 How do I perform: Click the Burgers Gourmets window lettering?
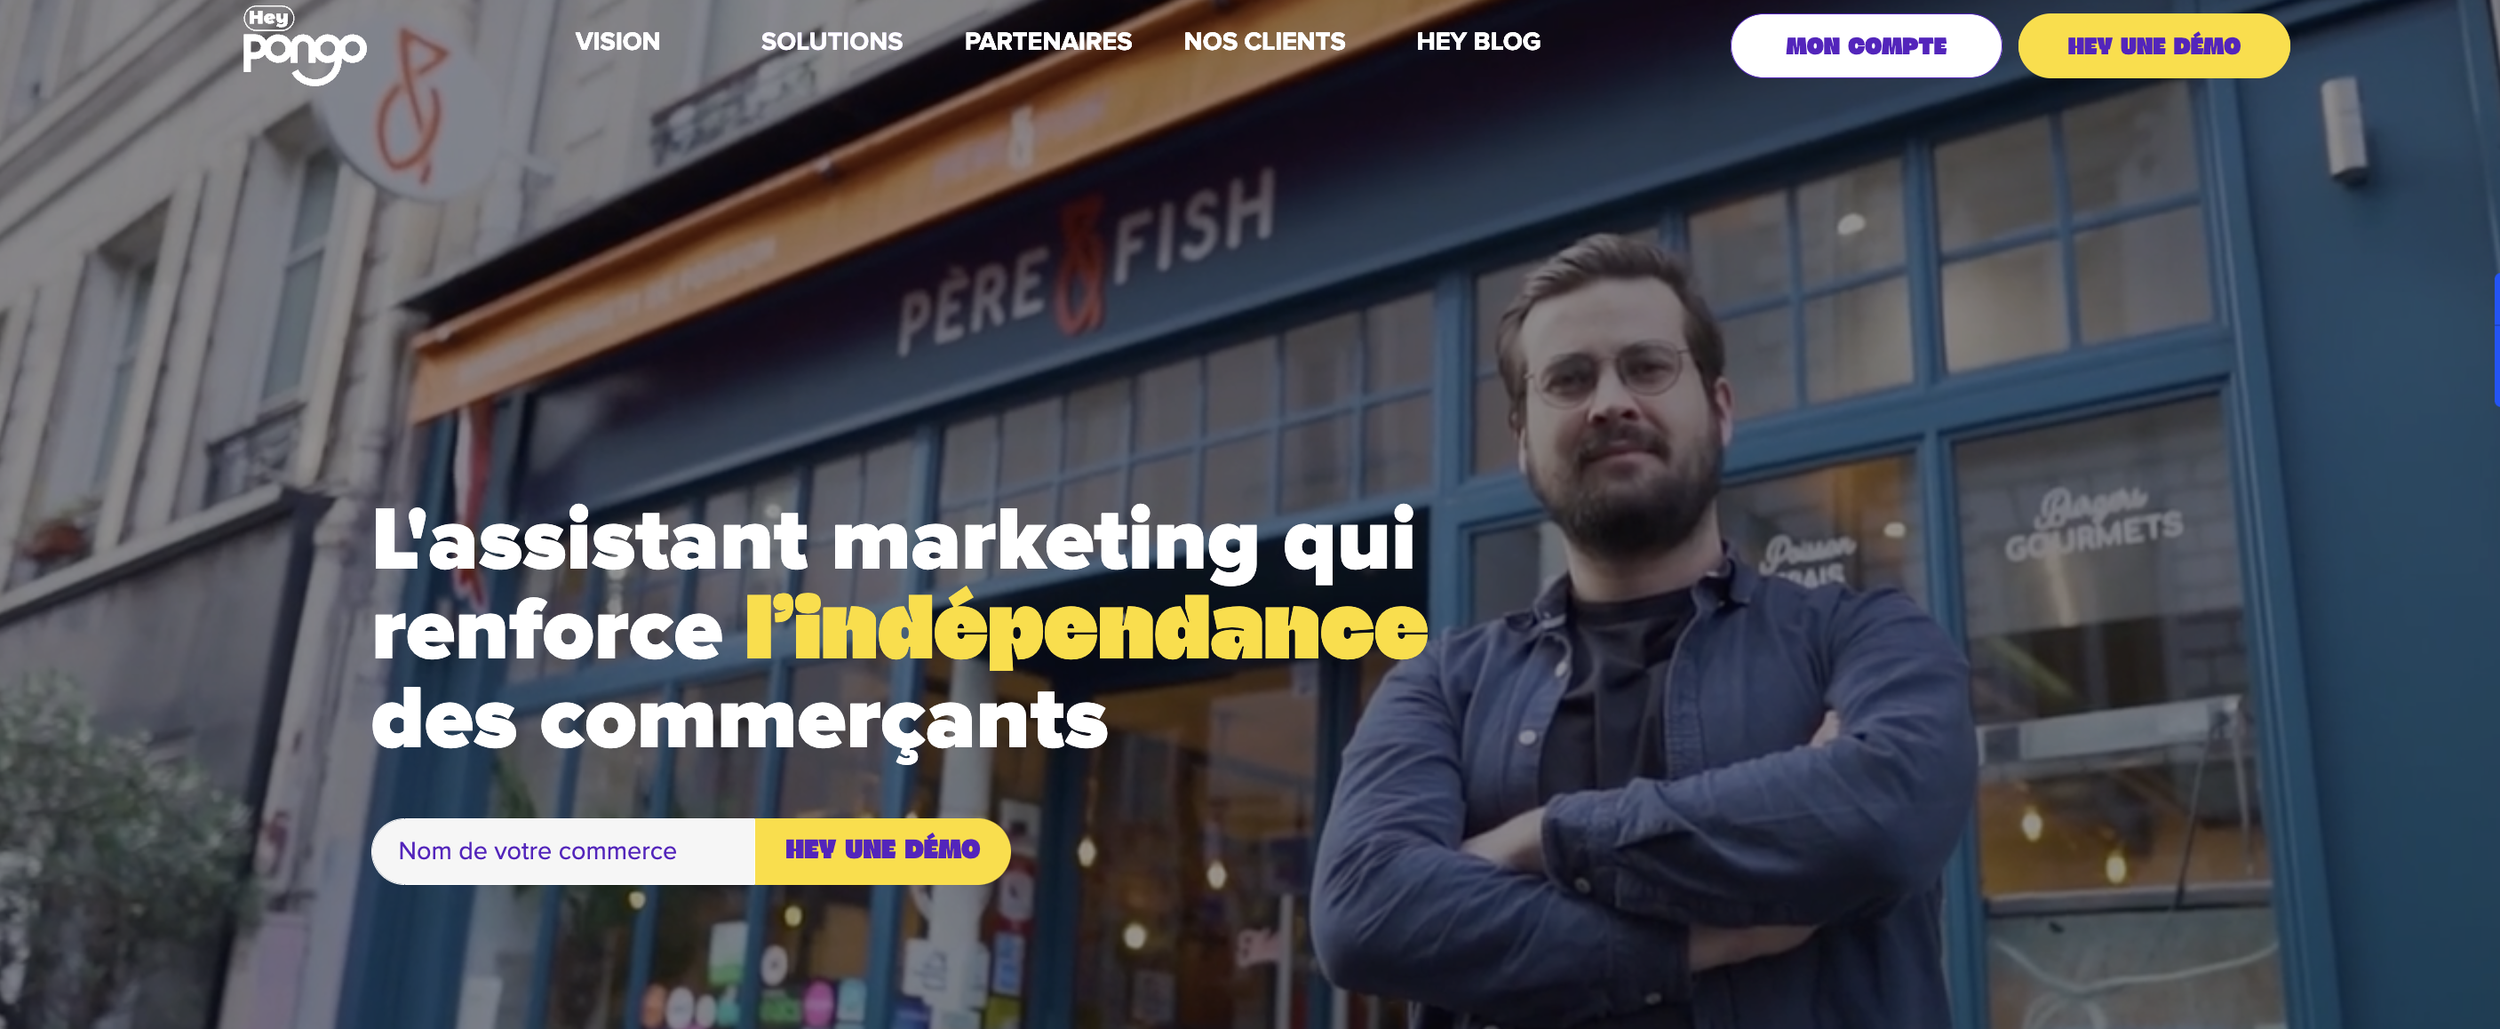pyautogui.click(x=2092, y=525)
